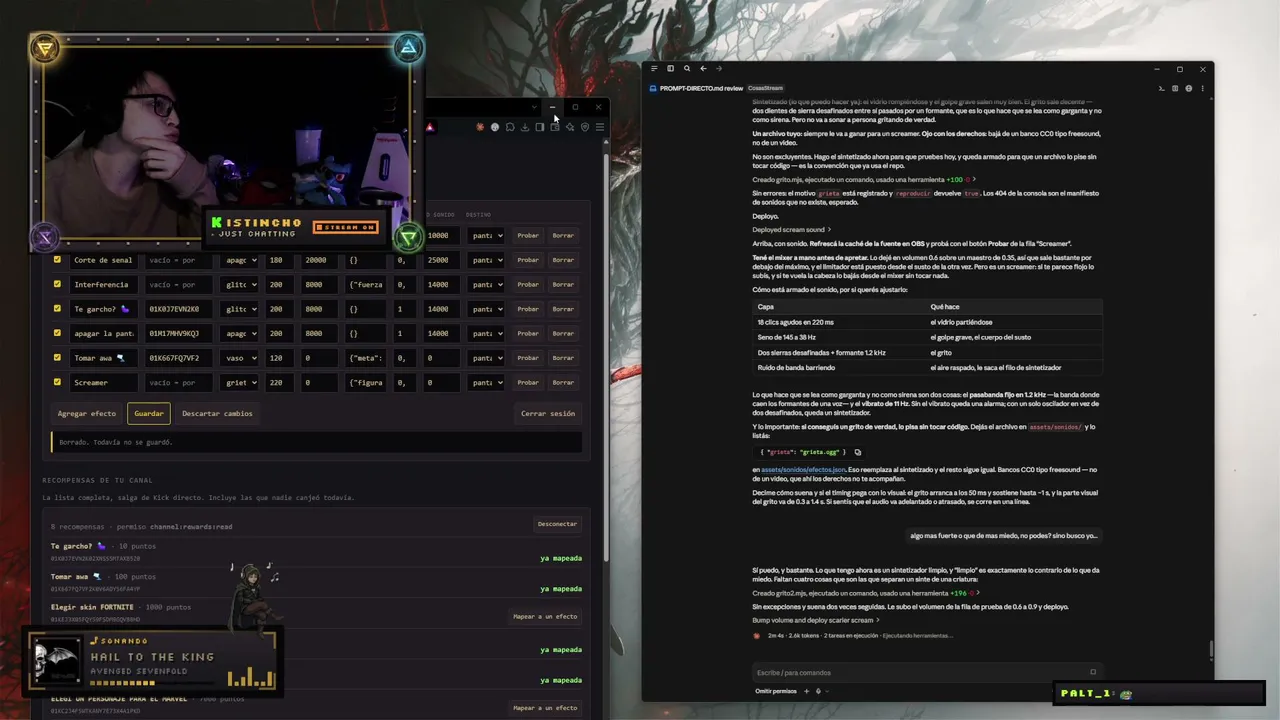The image size is (1280, 720).
Task: Expand the 'Creado grito2.mjs' tool summary
Action: 864,593
